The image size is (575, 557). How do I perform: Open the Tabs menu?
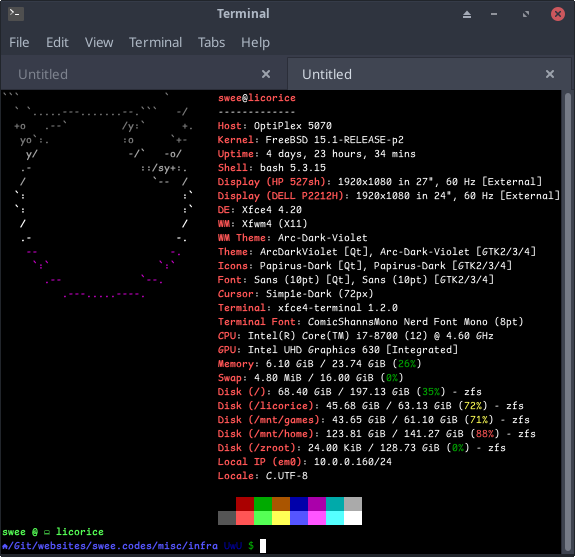pyautogui.click(x=212, y=43)
